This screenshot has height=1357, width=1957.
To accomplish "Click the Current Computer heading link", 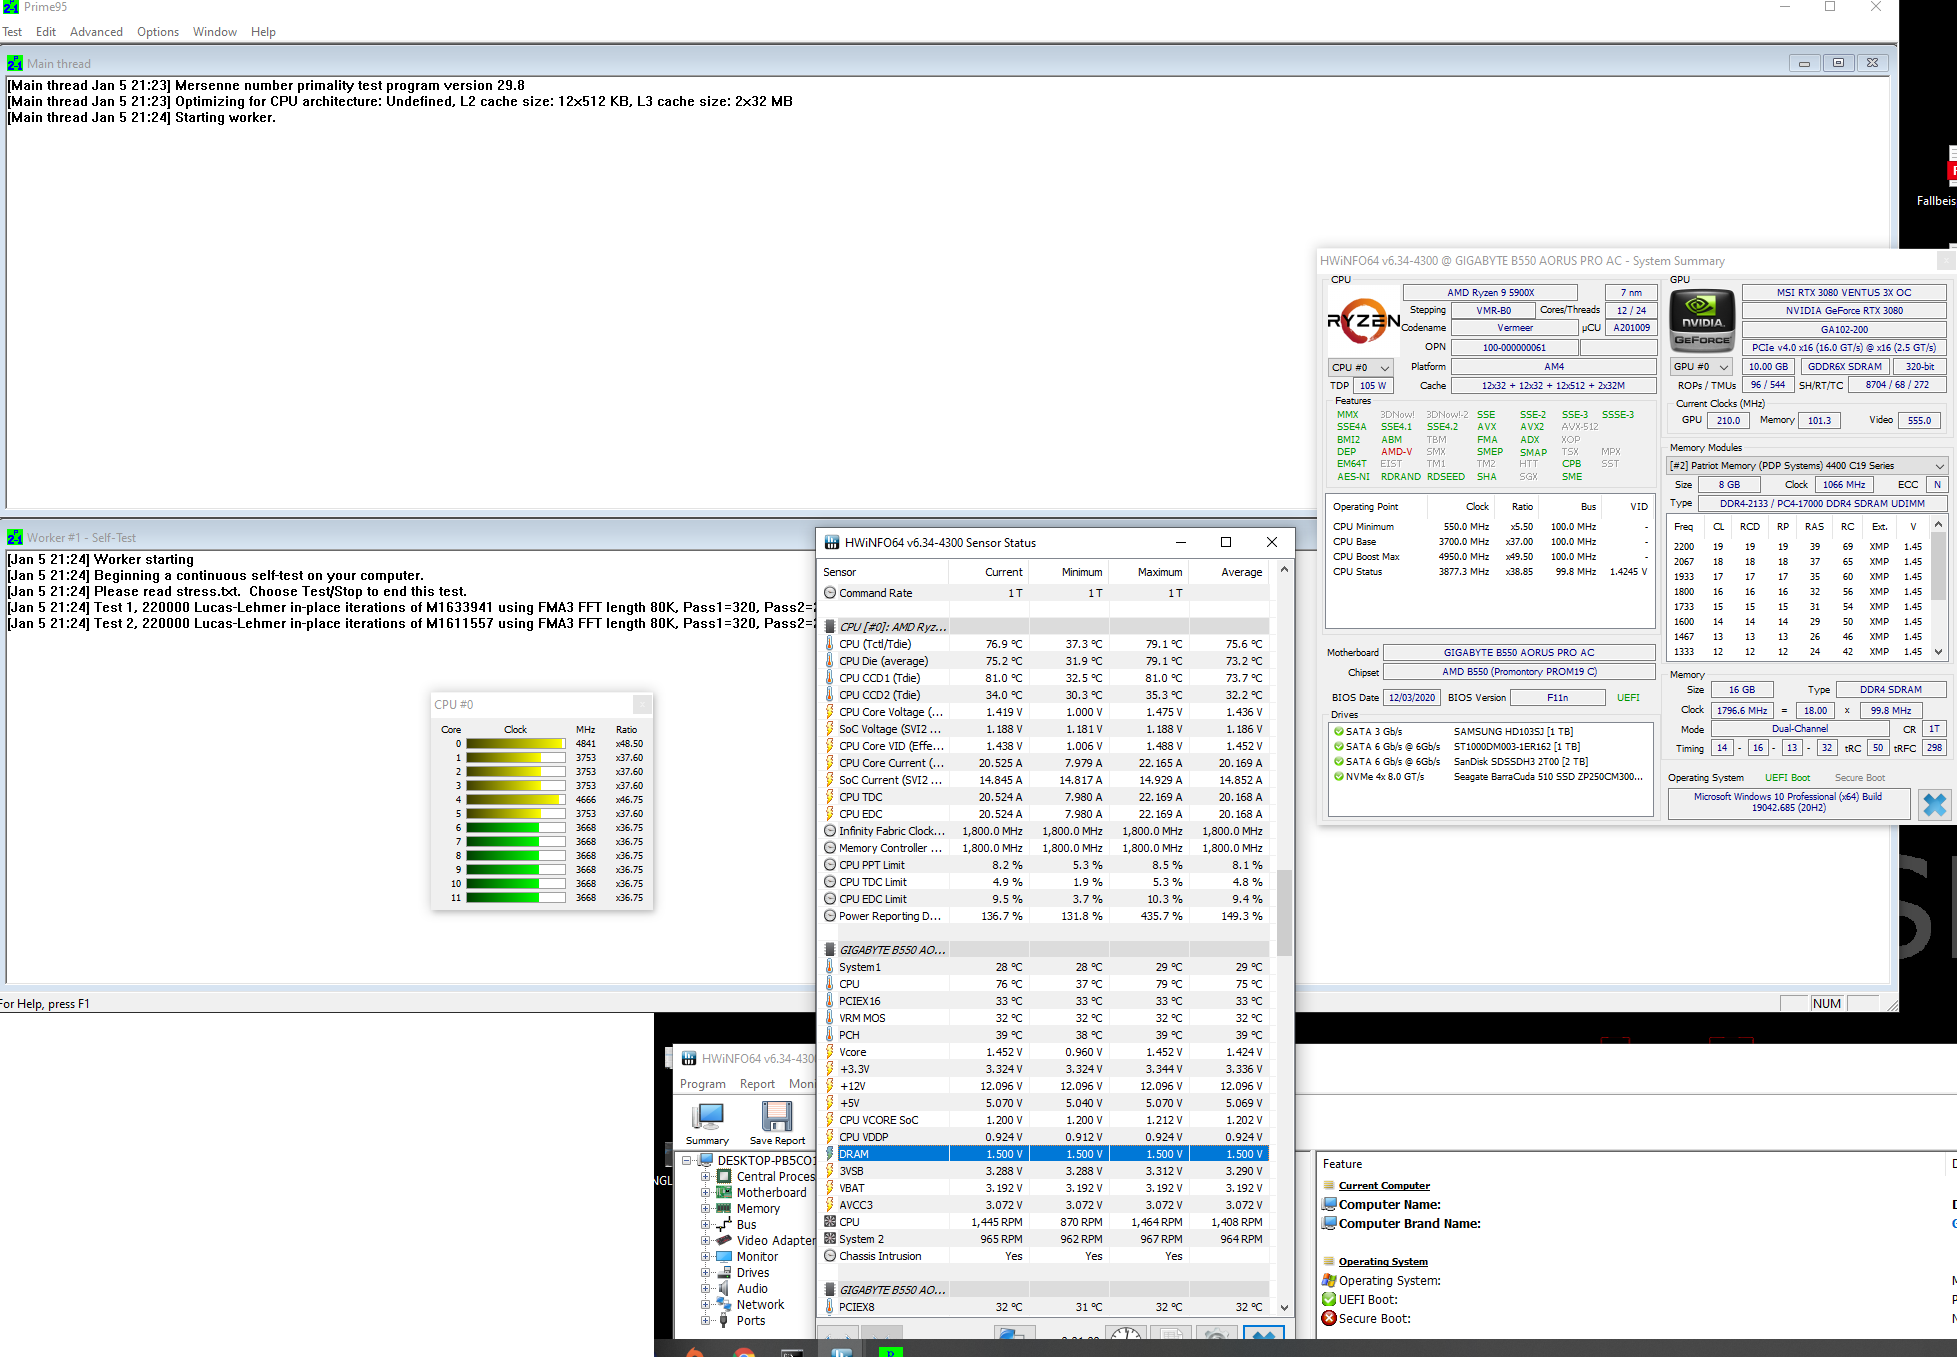I will point(1384,1186).
